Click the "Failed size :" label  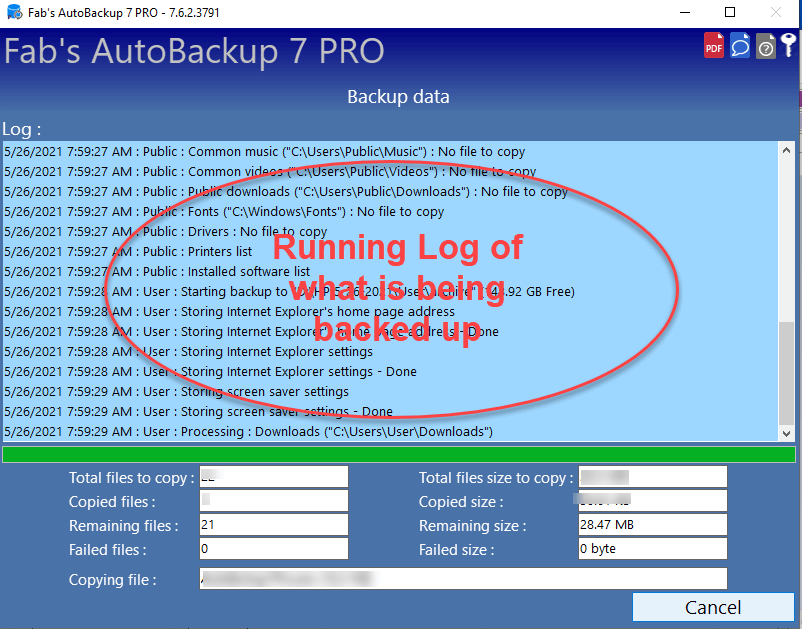click(457, 550)
